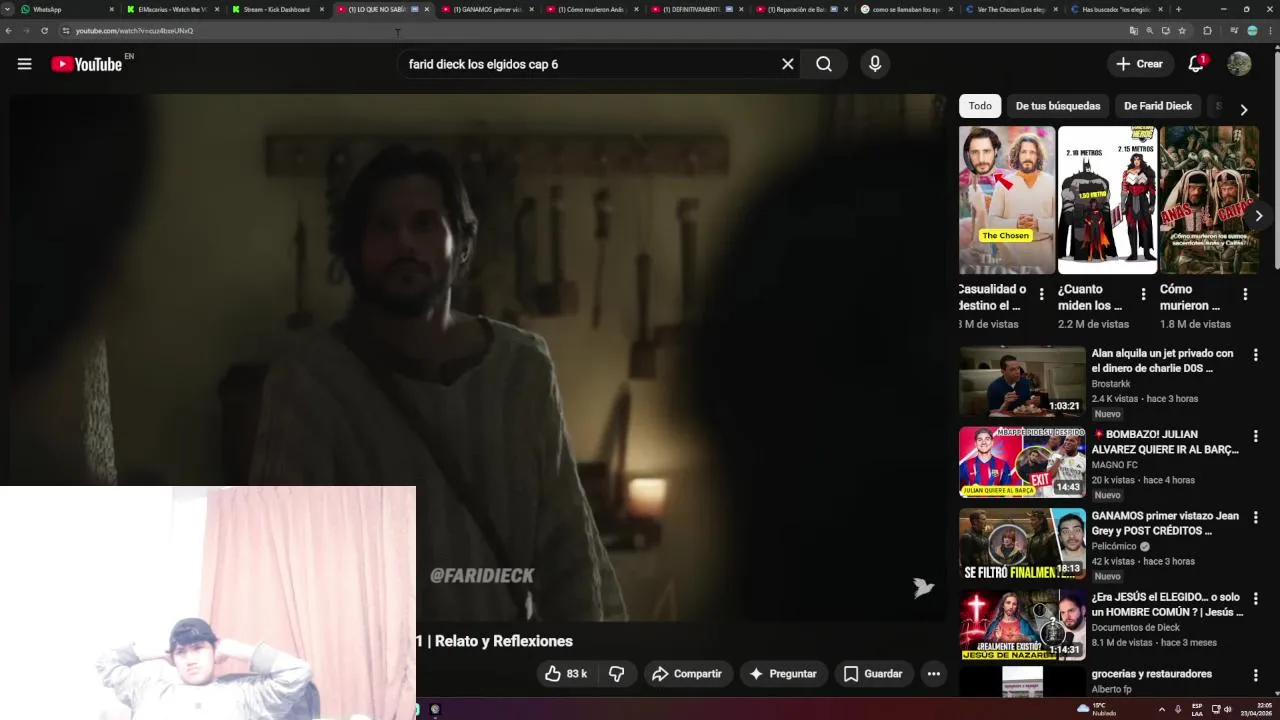
Task: Open the Pelicómico channel name
Action: (x=1114, y=547)
